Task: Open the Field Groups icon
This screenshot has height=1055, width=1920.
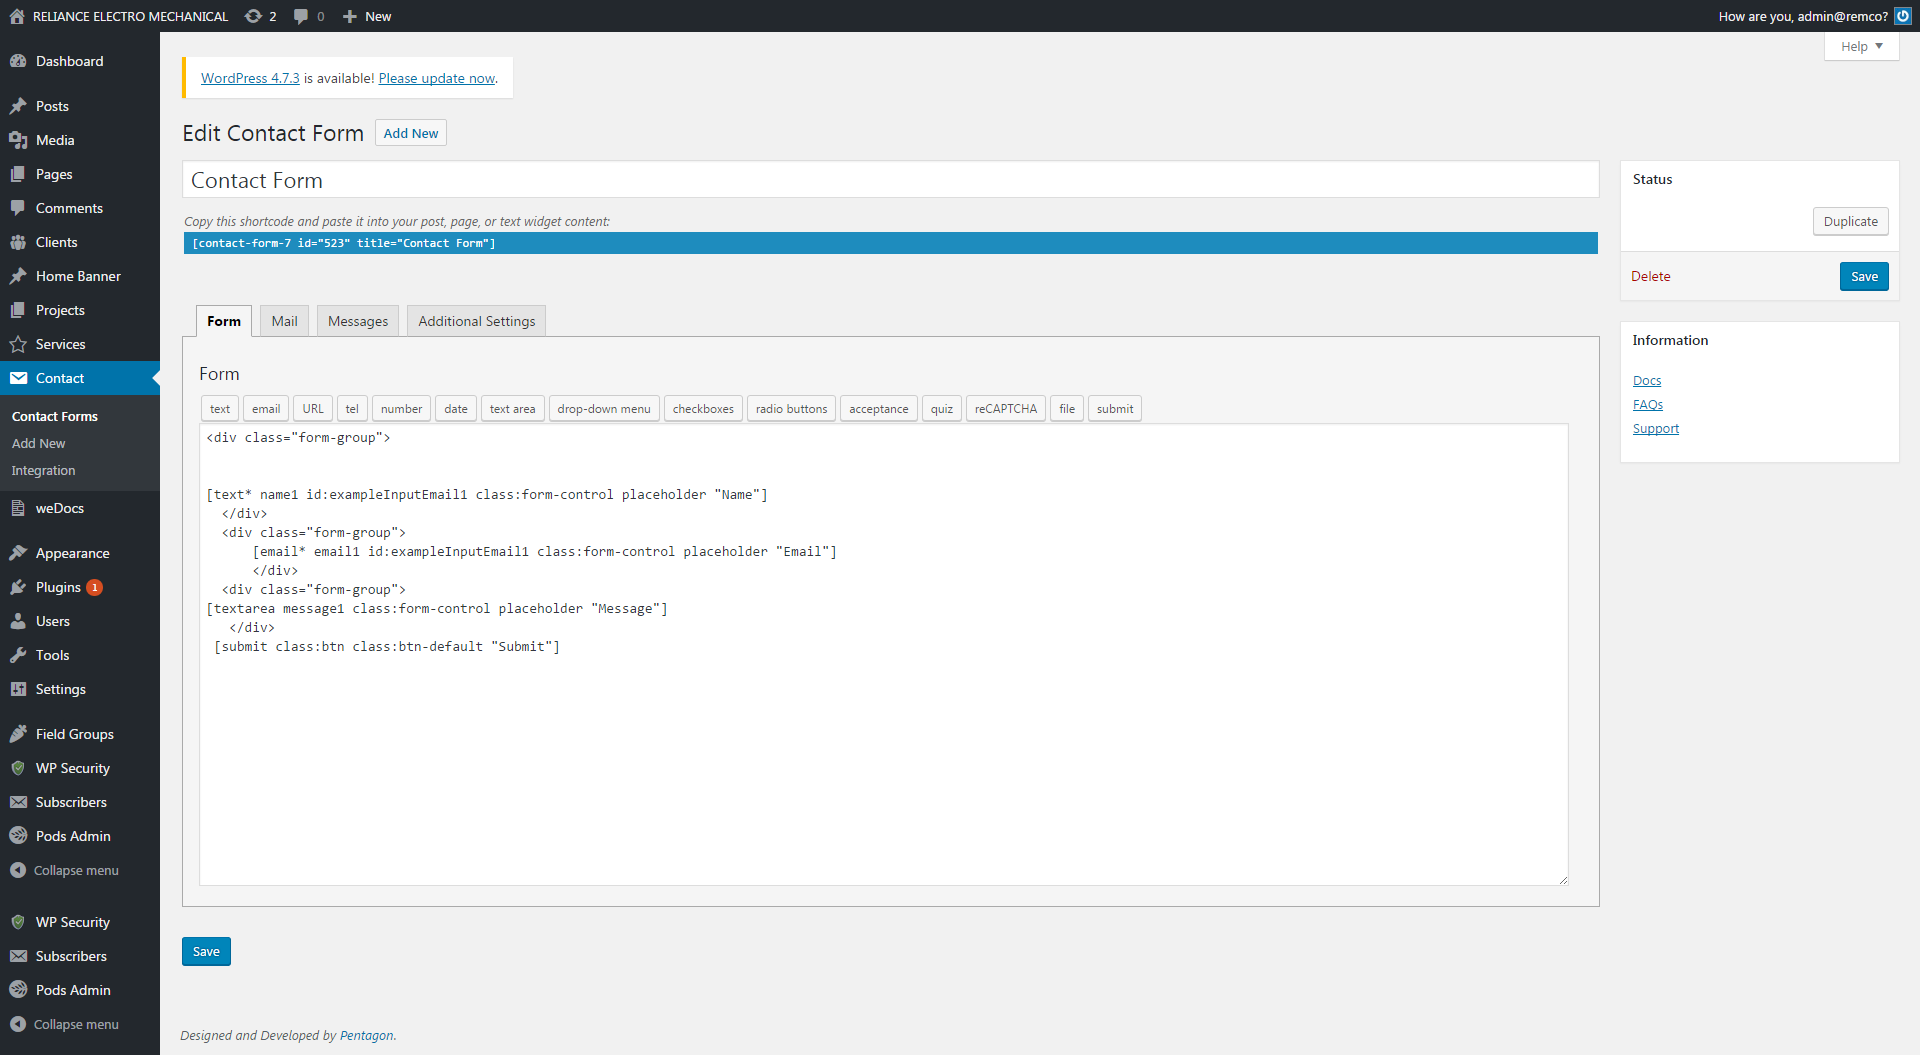Action: tap(18, 734)
